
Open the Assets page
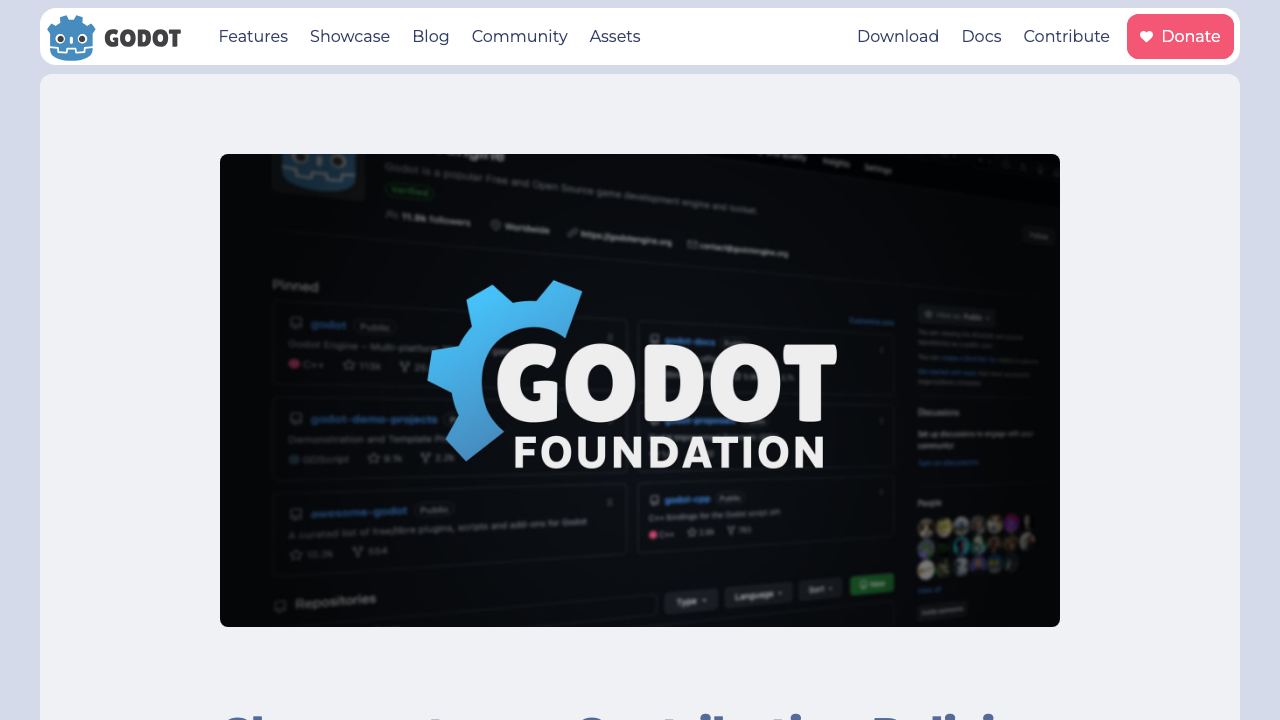(615, 37)
